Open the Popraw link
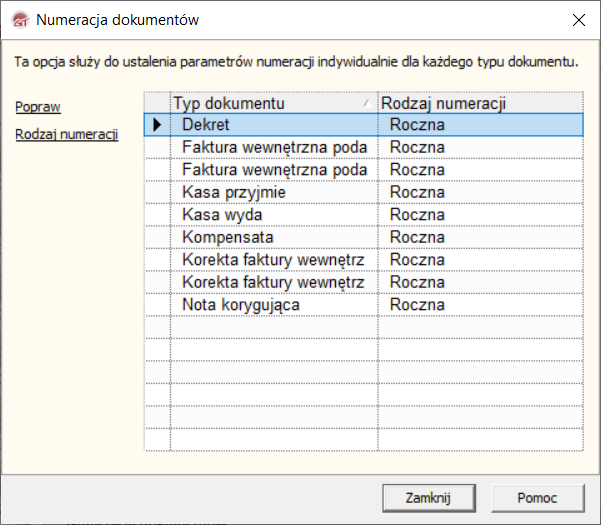Image resolution: width=601 pixels, height=525 pixels. (32, 107)
